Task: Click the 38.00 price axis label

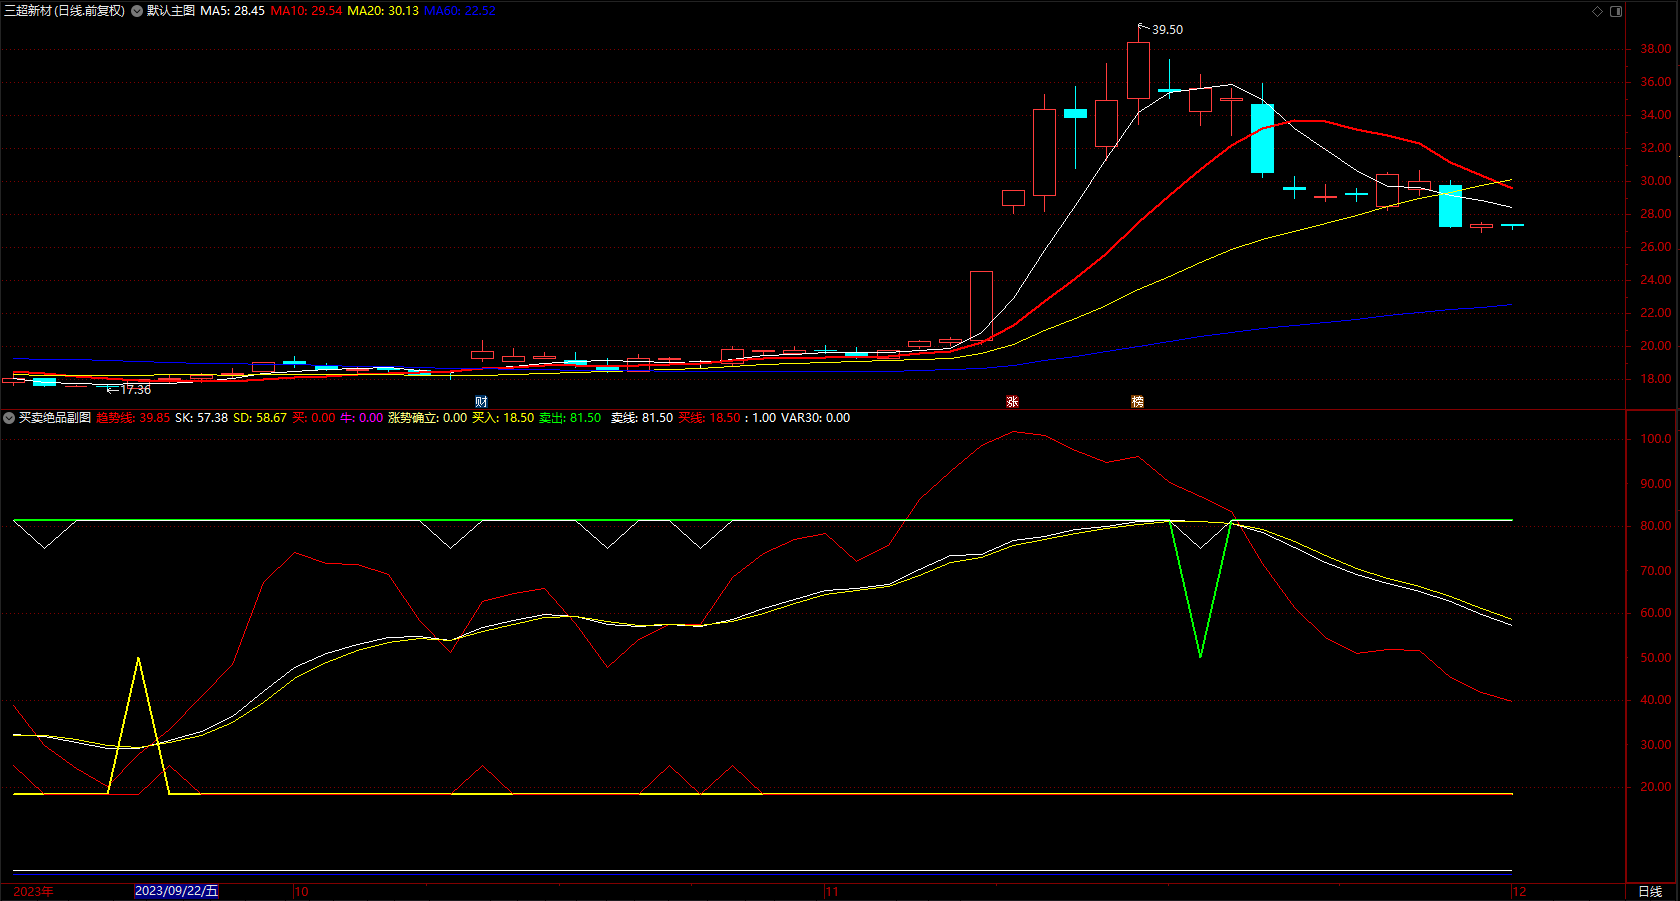Action: [x=1655, y=49]
